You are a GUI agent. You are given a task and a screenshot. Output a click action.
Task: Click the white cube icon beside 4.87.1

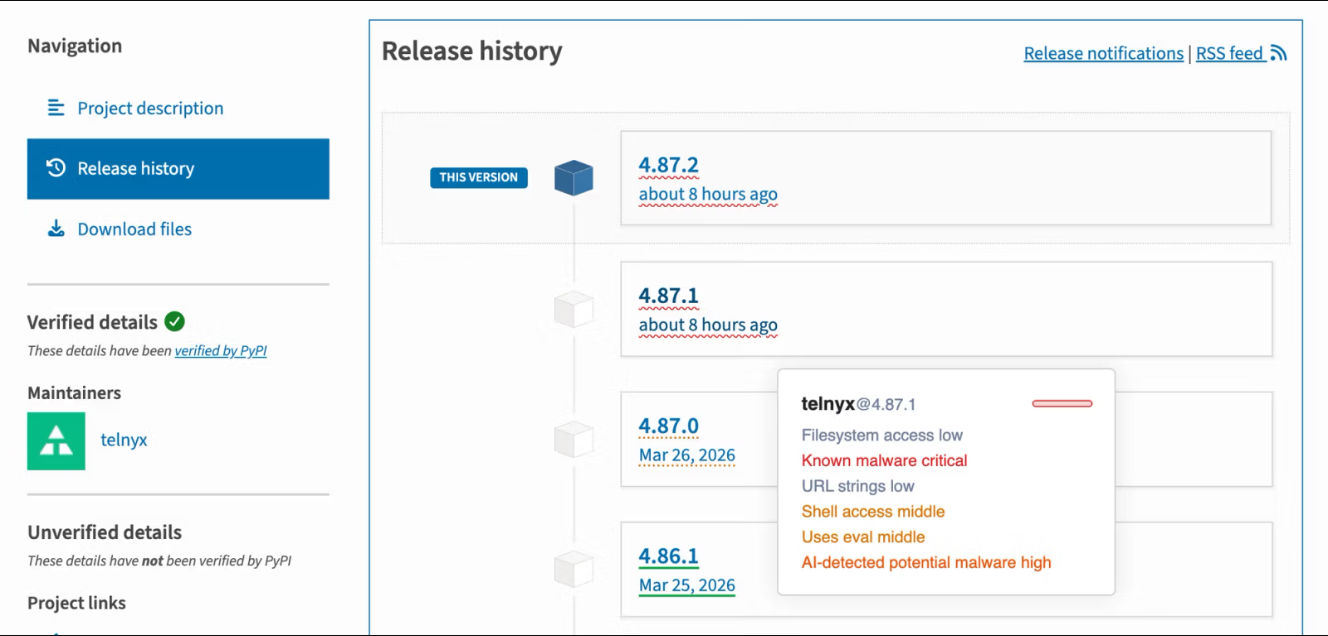coord(574,309)
